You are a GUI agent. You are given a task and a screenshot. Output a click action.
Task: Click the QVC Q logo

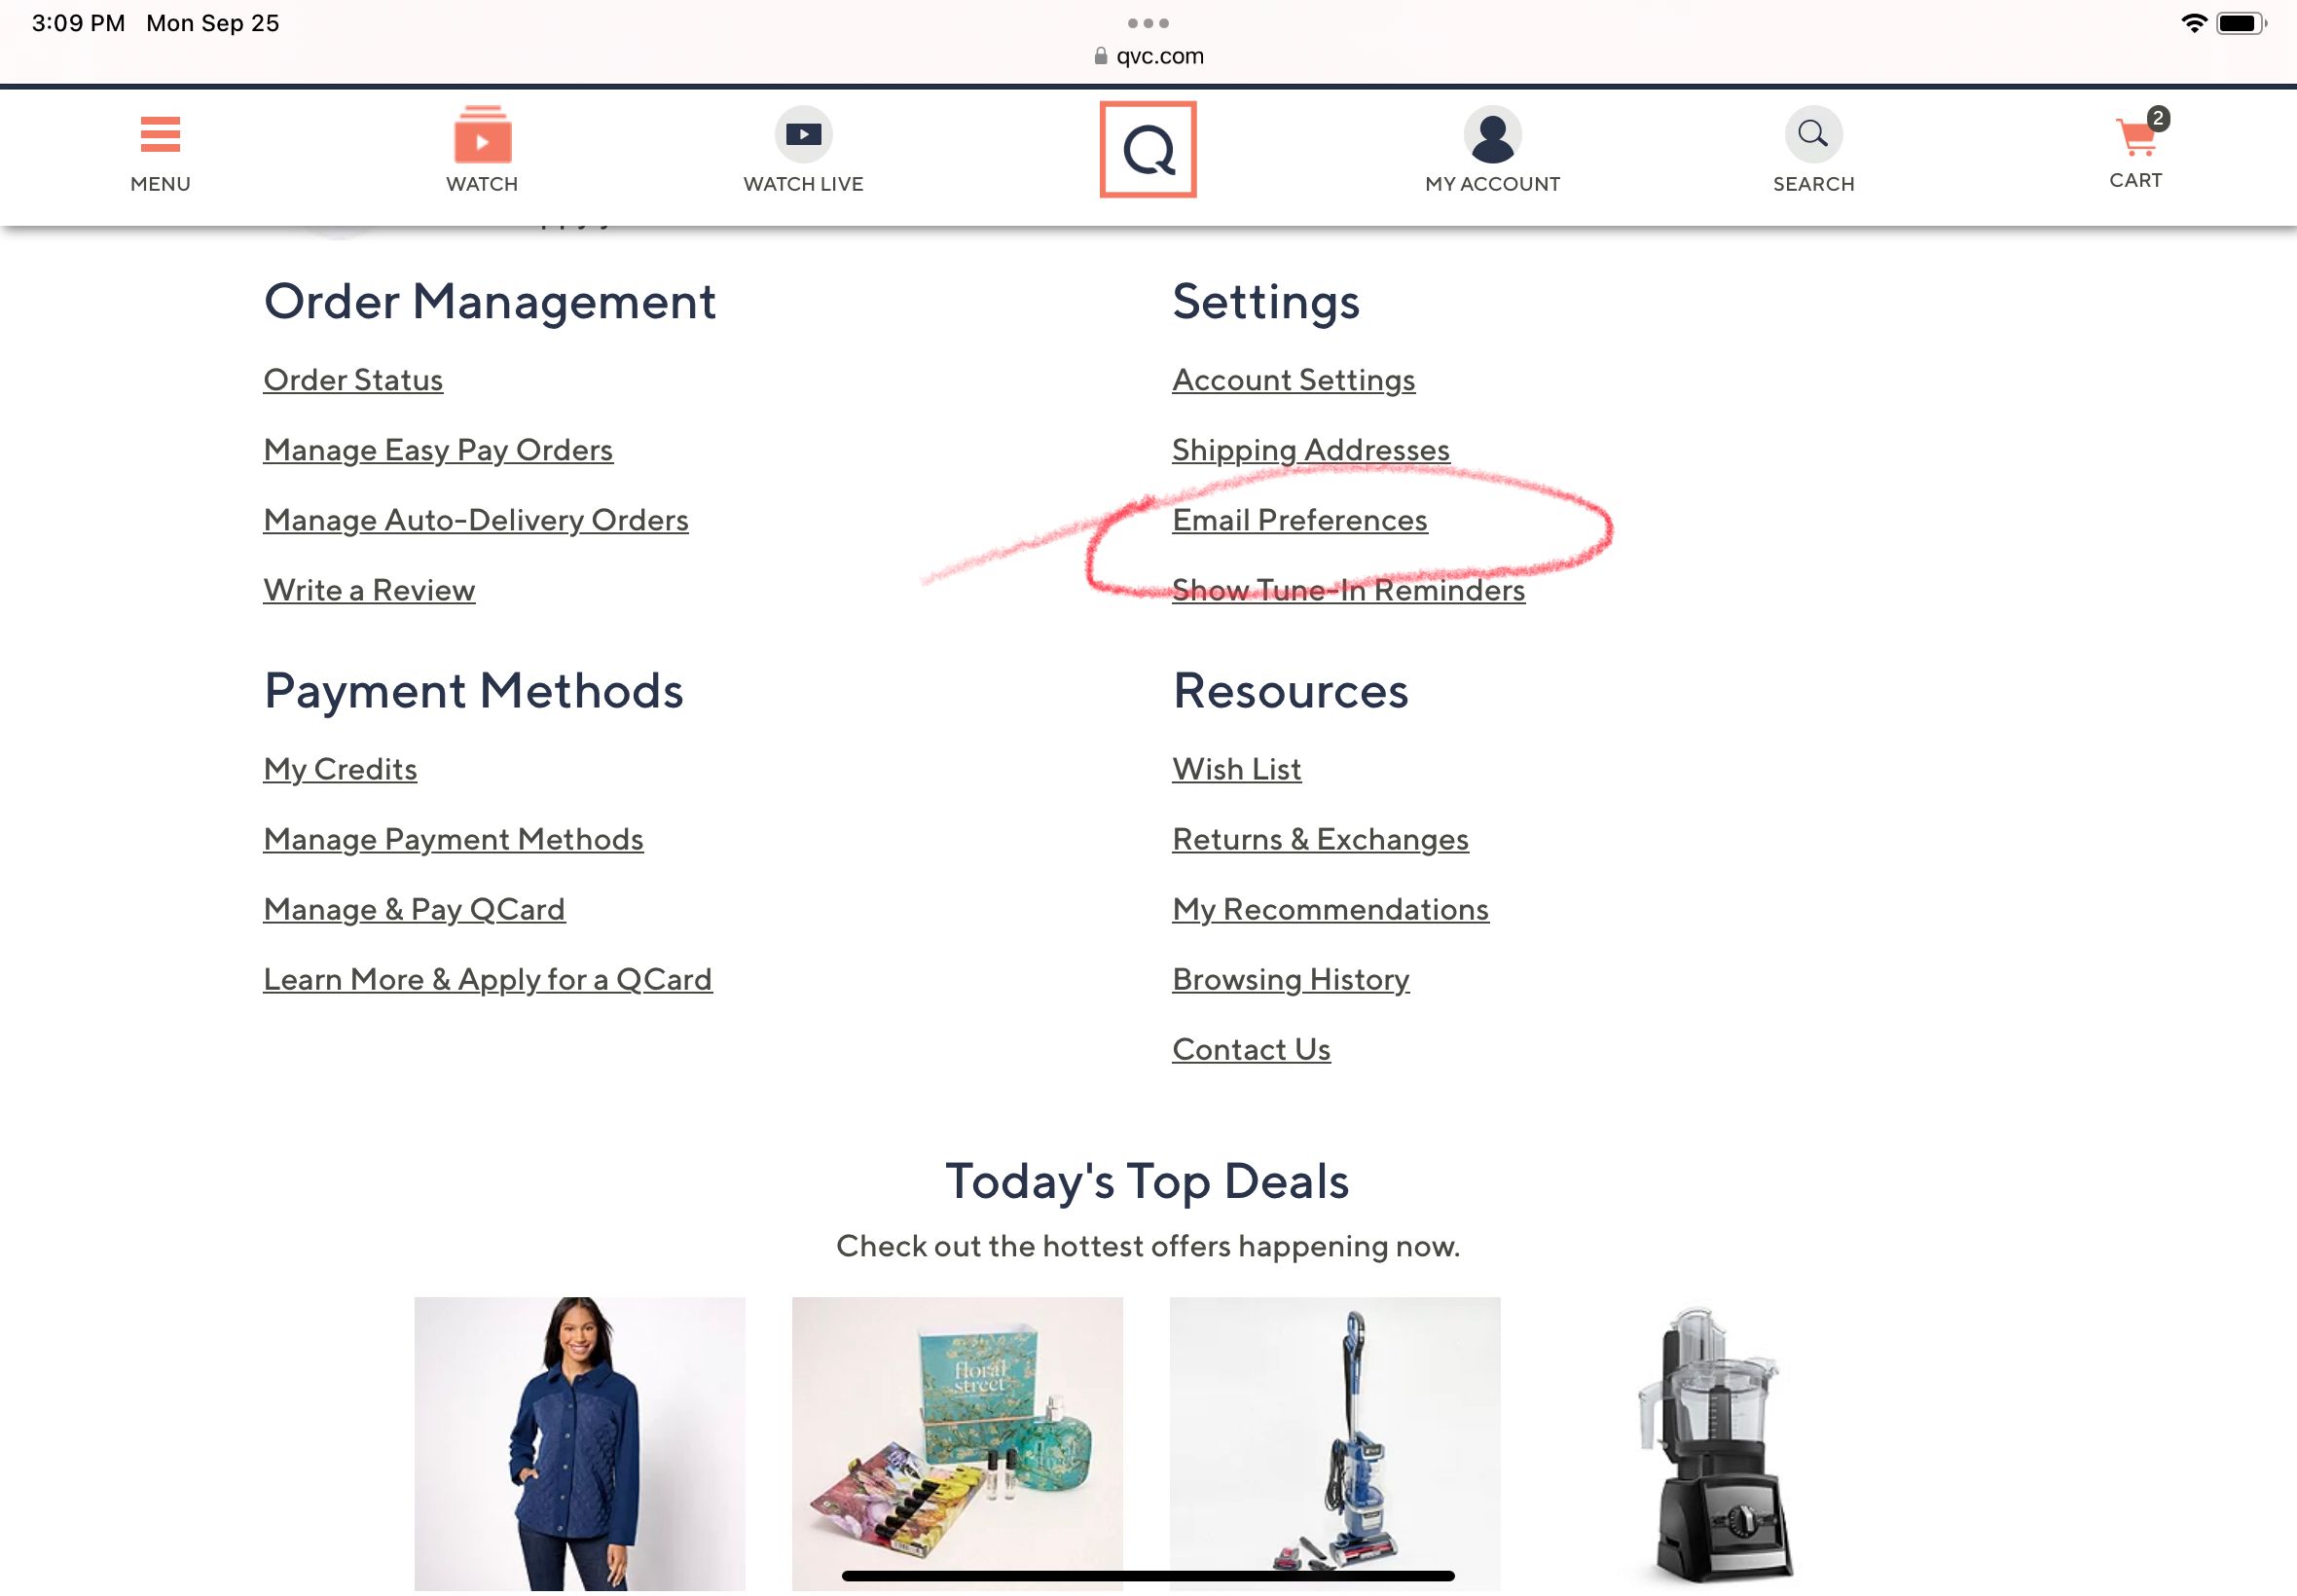[1148, 150]
